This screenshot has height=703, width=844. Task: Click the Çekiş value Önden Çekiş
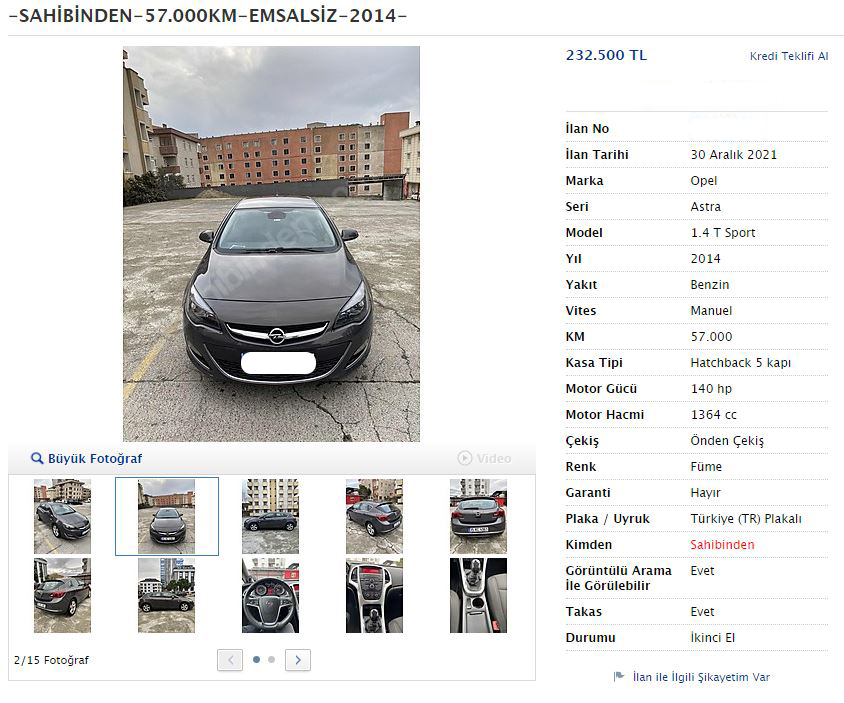[x=727, y=441]
